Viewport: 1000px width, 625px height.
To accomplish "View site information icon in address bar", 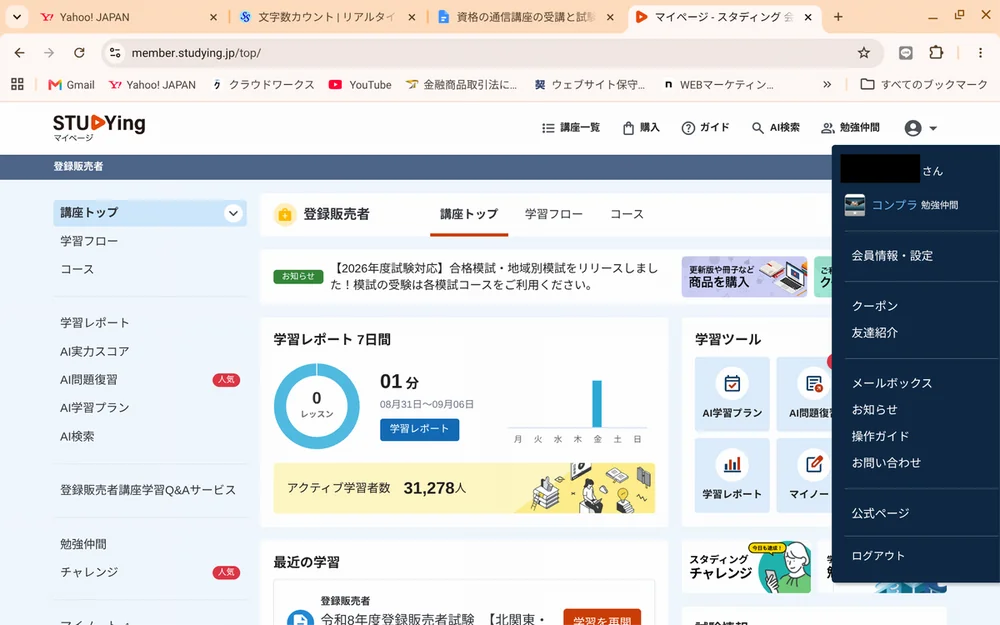I will click(115, 53).
